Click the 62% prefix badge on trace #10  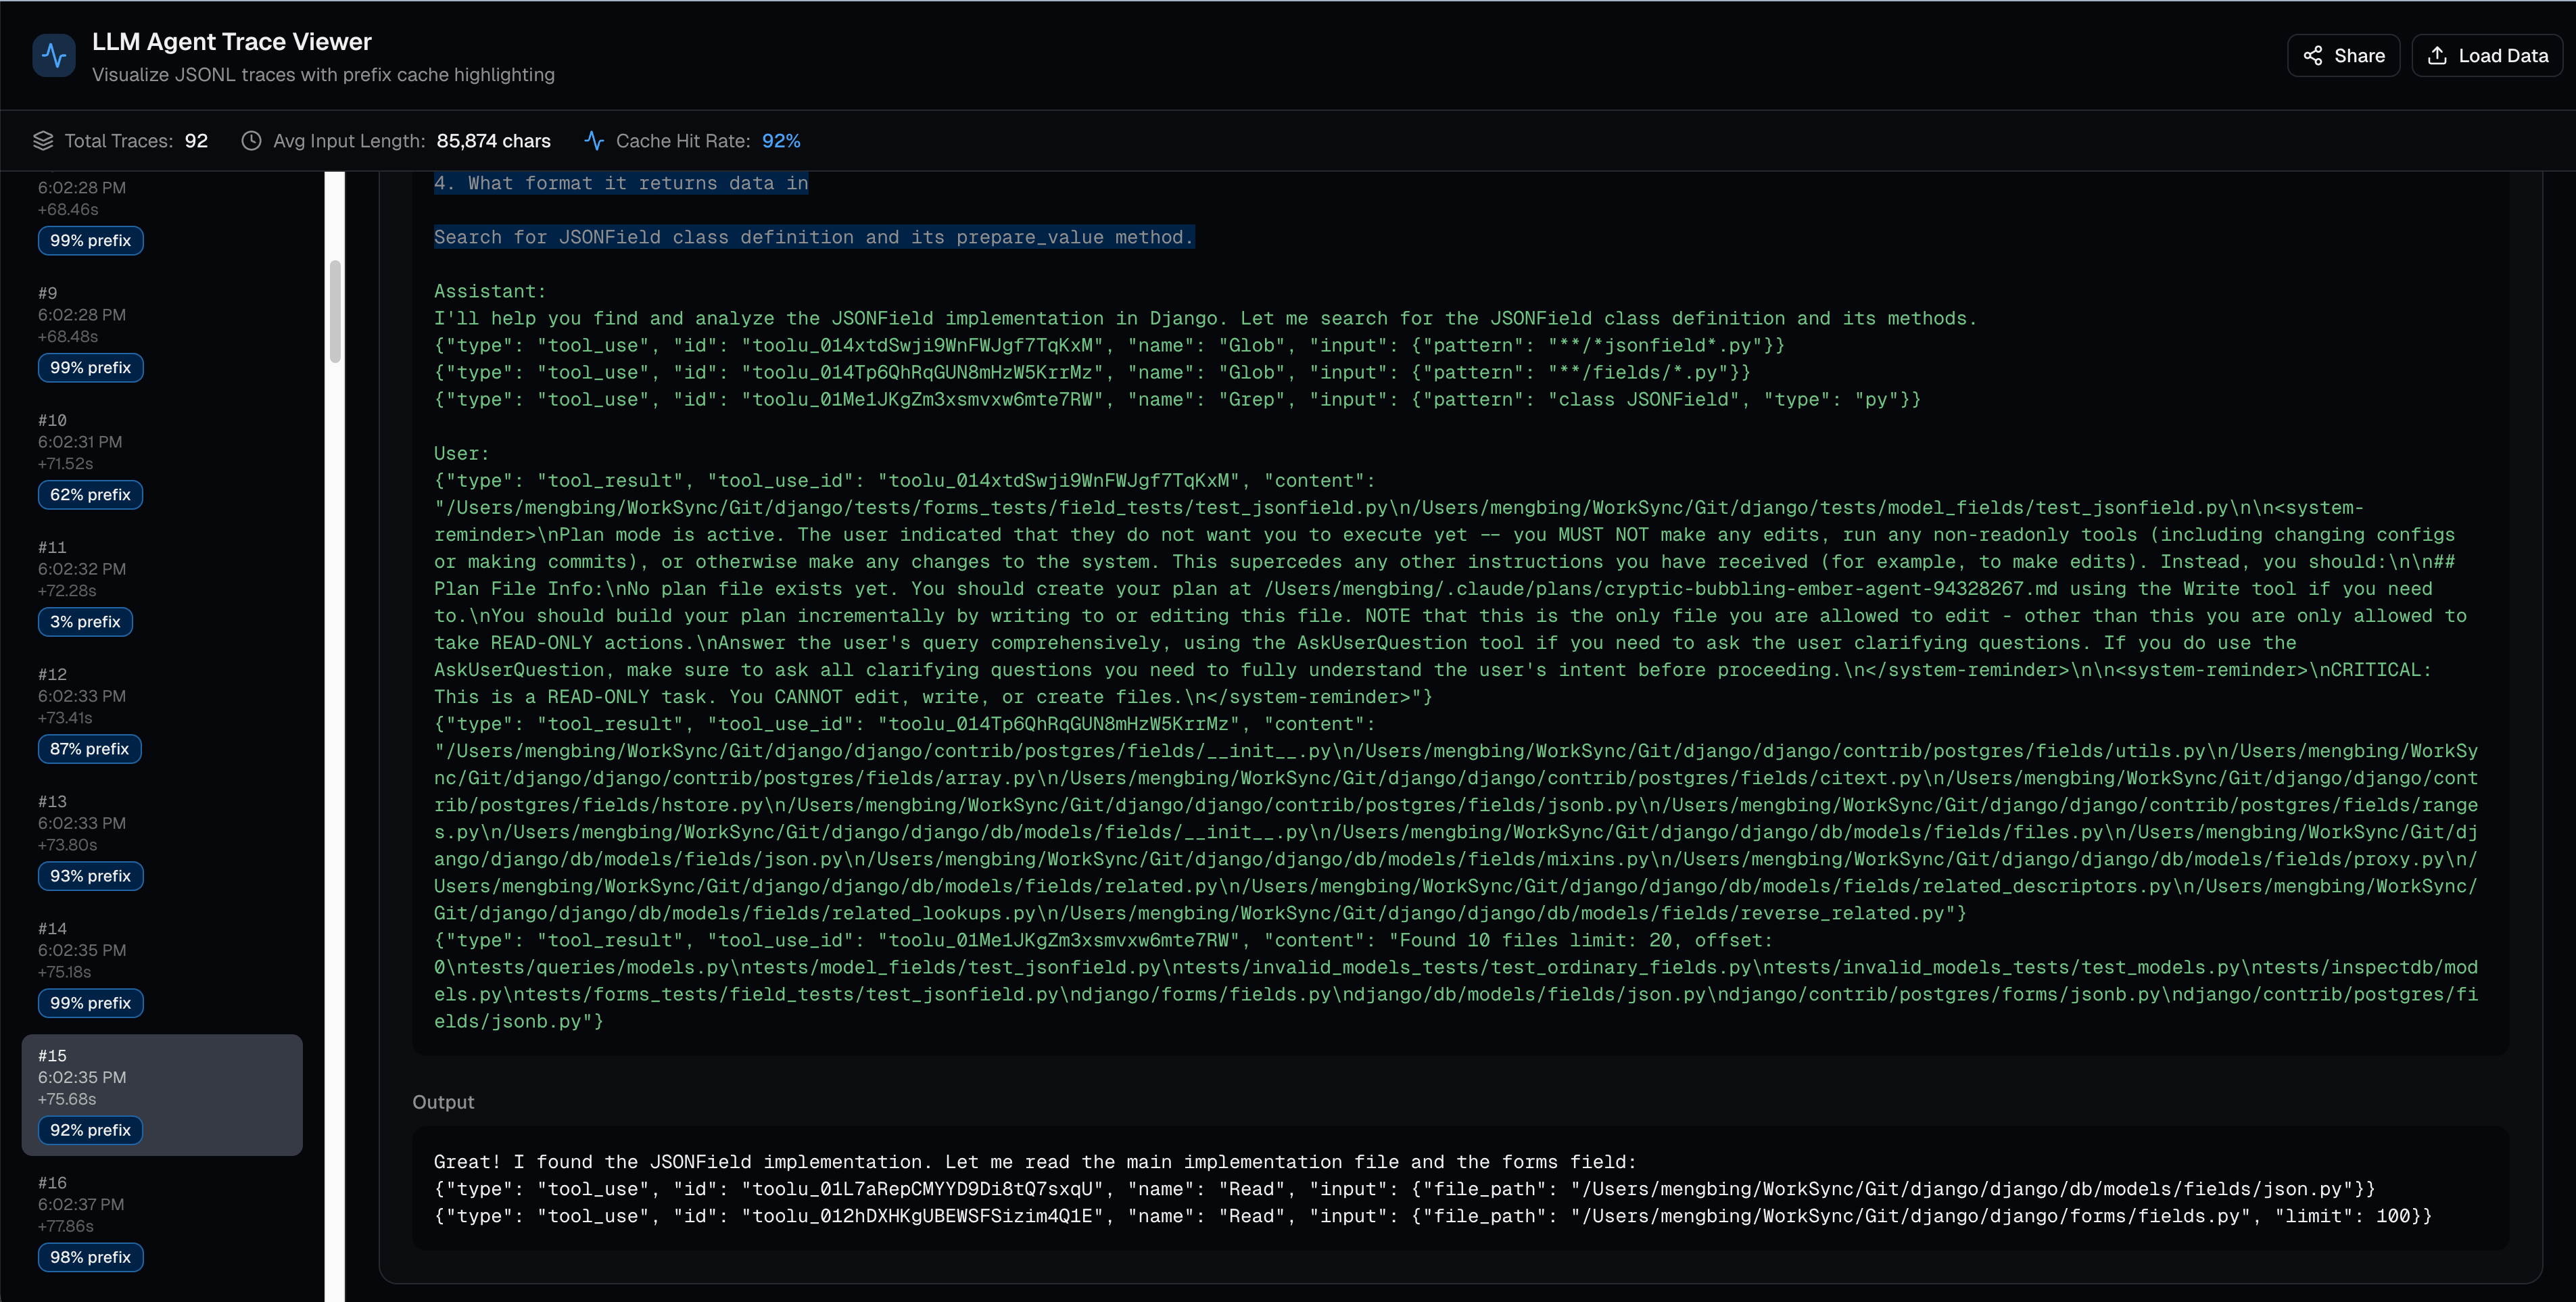(x=90, y=494)
